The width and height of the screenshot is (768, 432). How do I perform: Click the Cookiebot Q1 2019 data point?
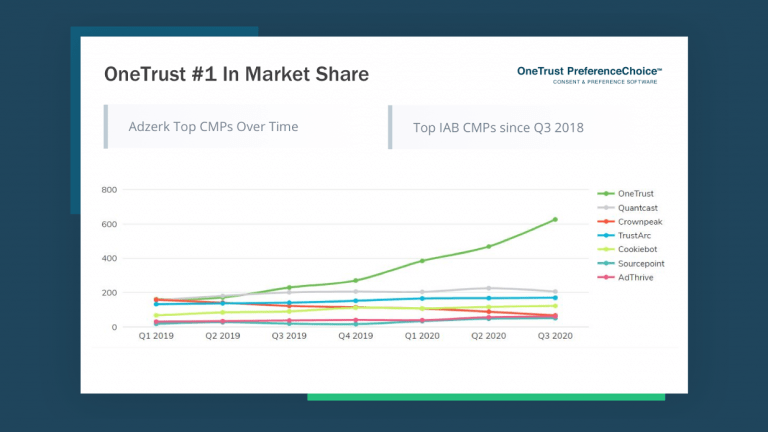156,315
